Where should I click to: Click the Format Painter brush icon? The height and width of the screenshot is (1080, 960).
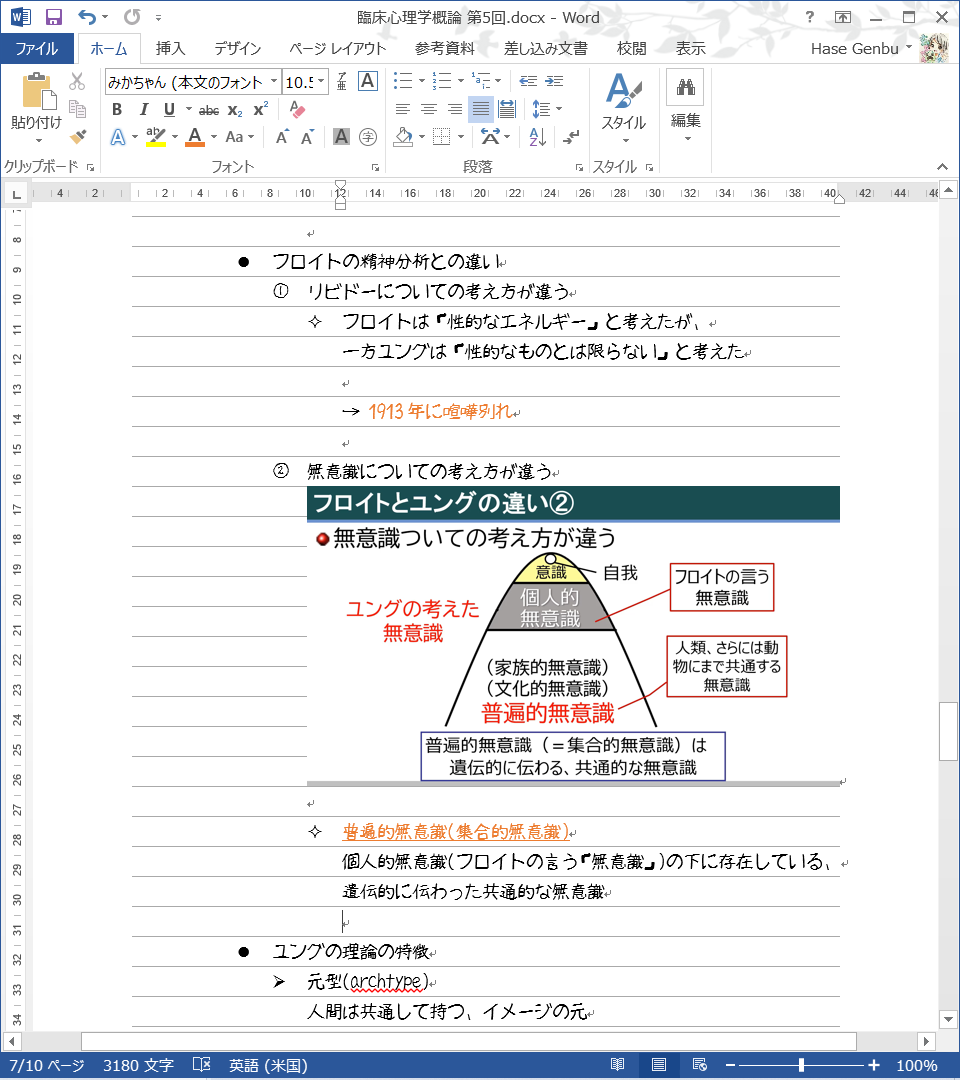tap(78, 136)
